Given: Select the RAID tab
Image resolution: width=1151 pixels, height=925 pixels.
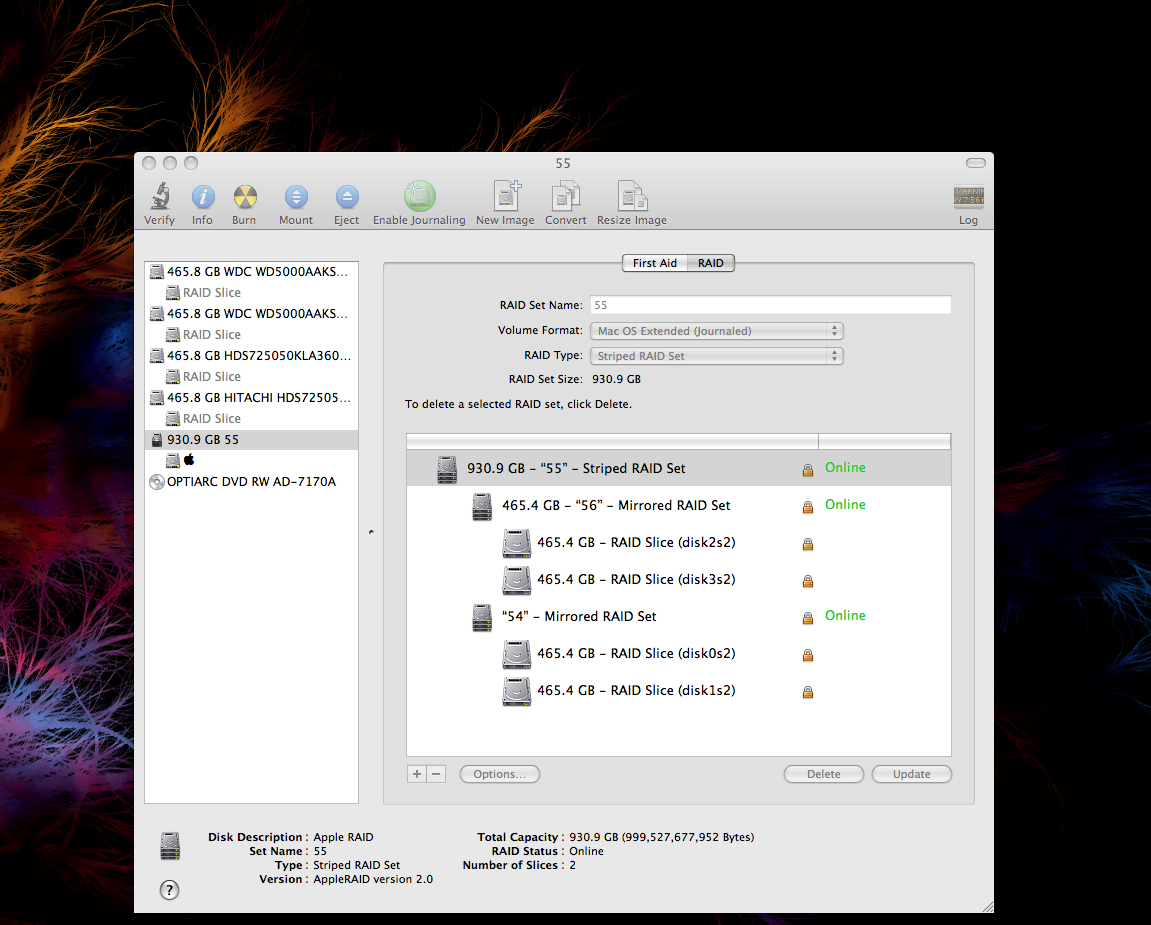Looking at the screenshot, I should [711, 263].
